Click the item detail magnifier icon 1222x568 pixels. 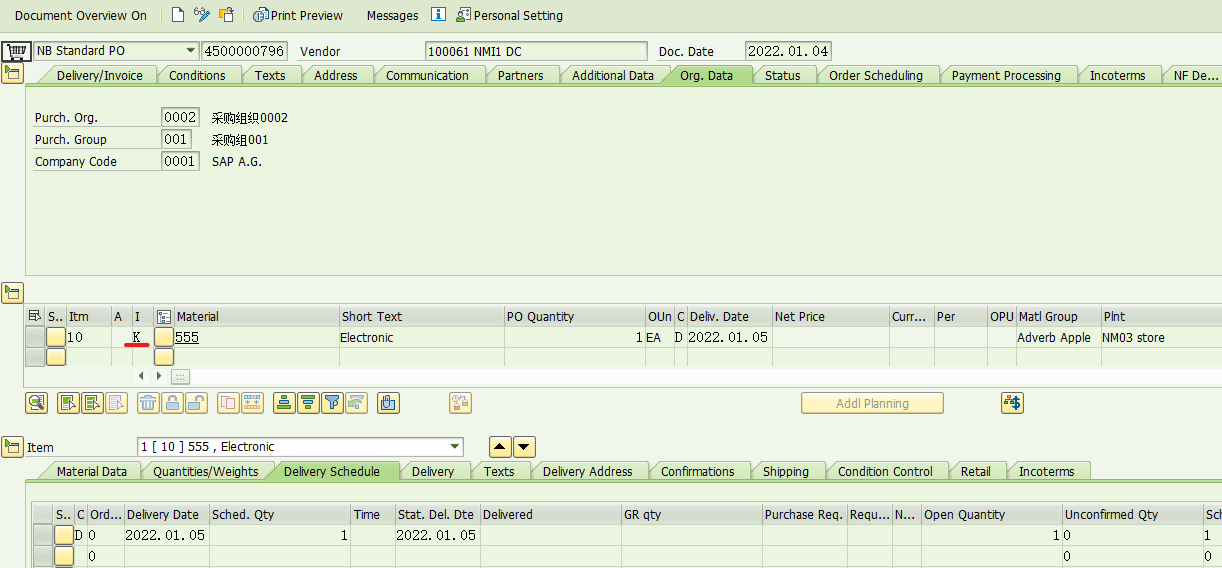click(x=37, y=403)
